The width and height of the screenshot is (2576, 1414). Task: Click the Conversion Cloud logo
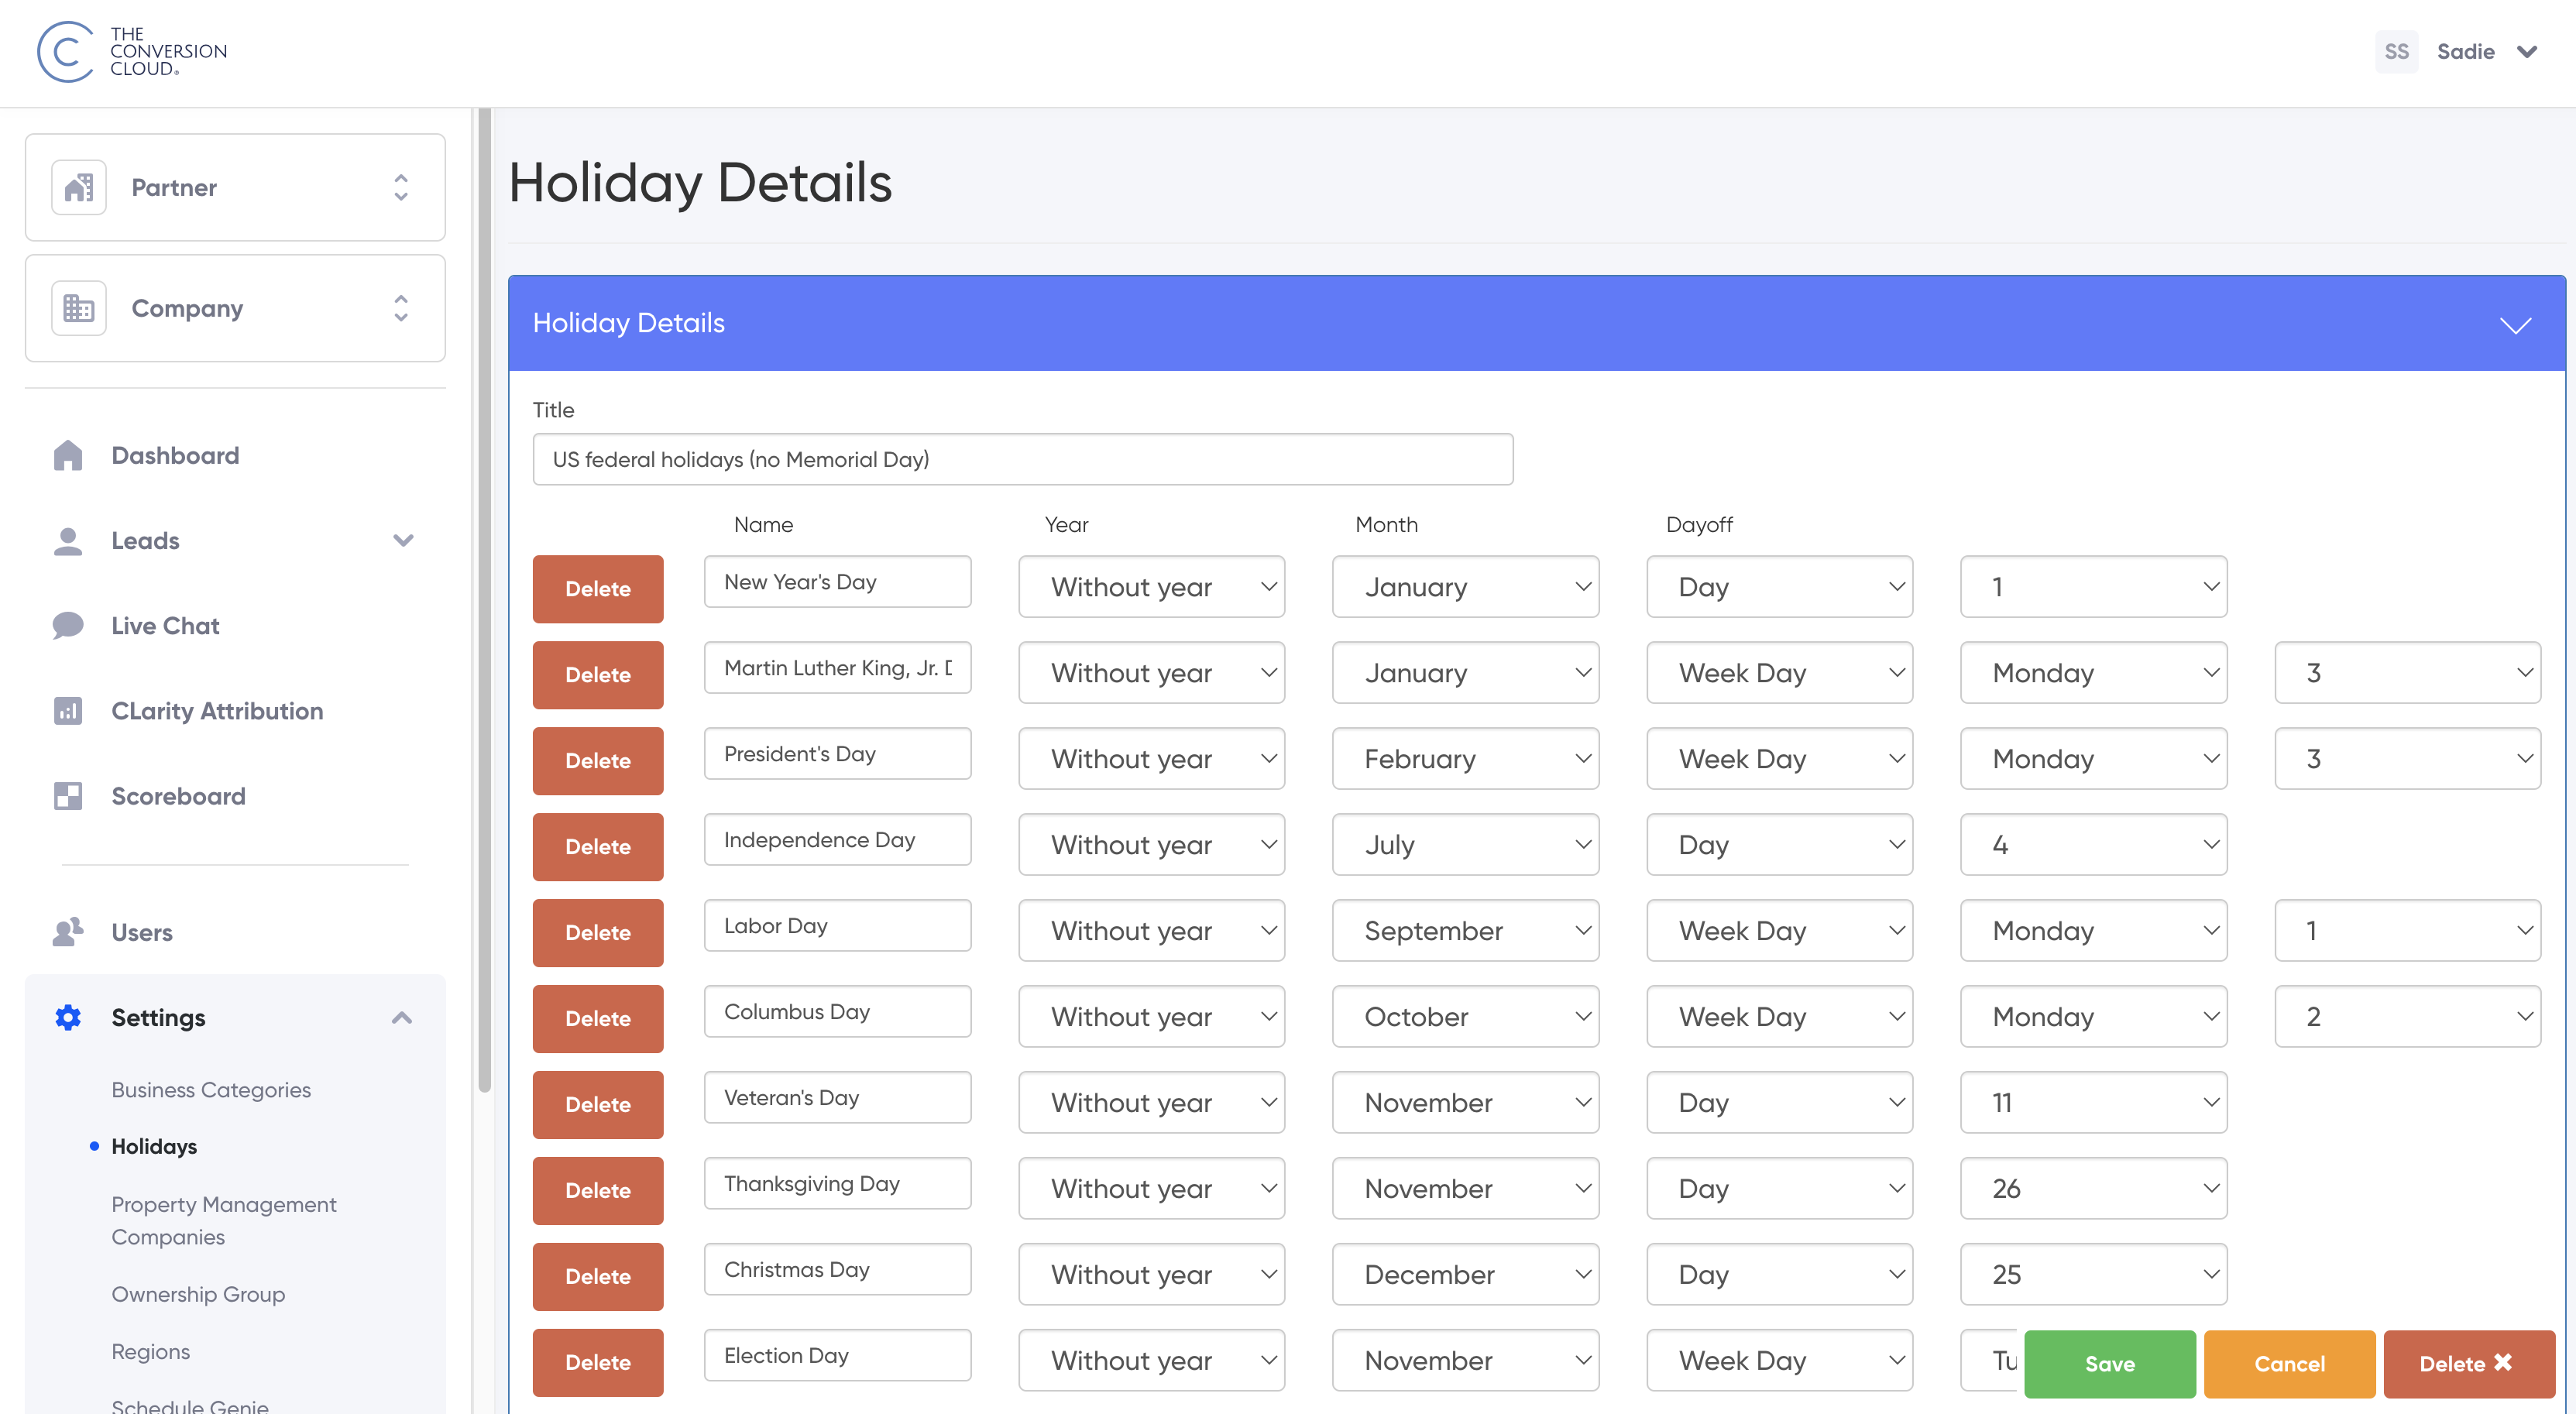click(131, 51)
